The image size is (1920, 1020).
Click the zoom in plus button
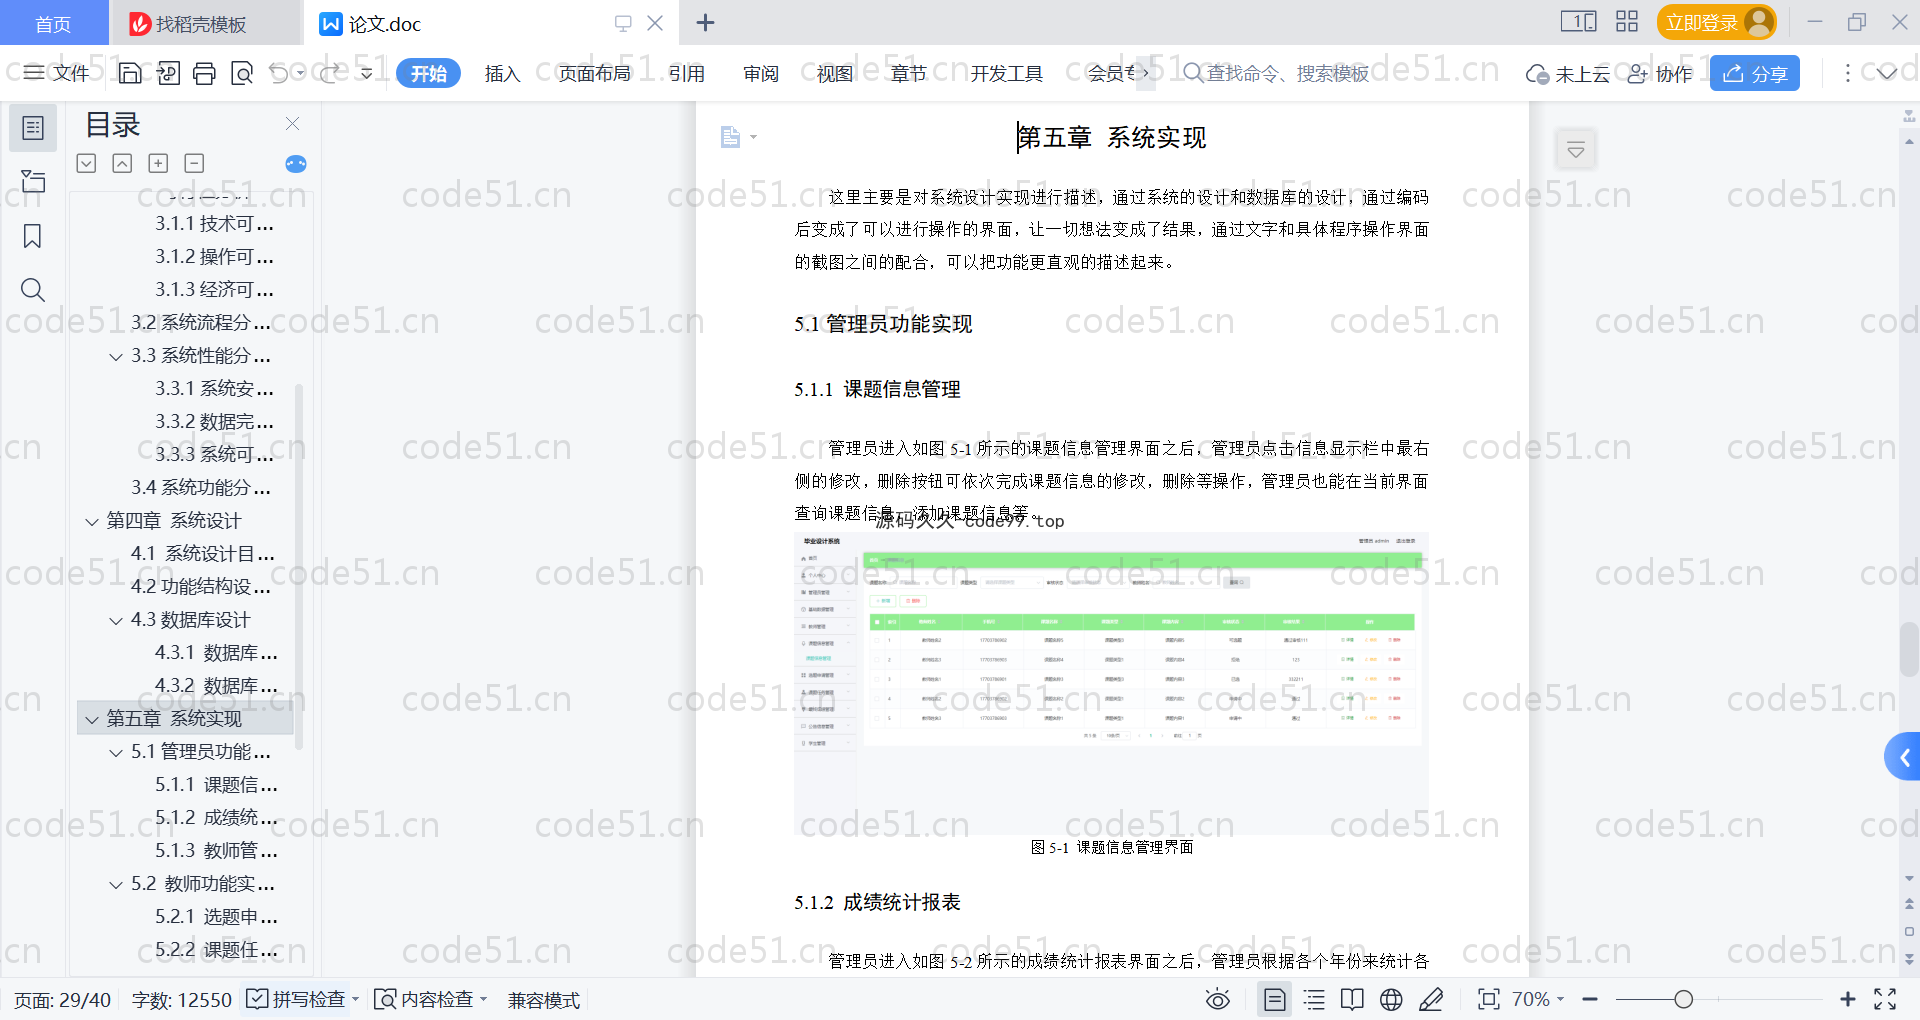pos(1848,999)
